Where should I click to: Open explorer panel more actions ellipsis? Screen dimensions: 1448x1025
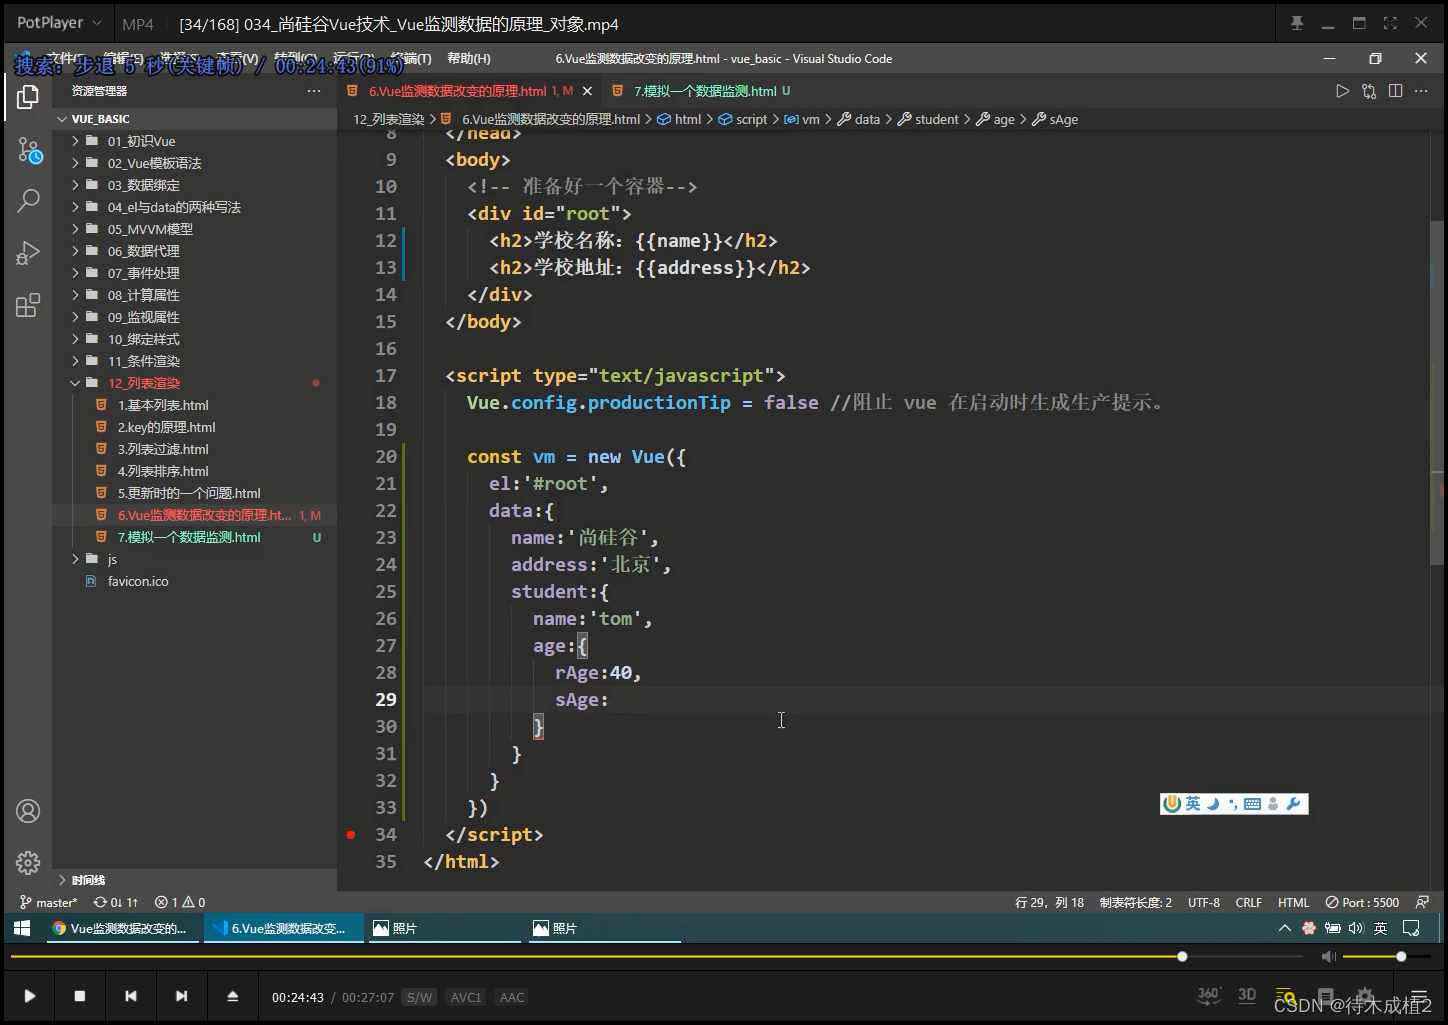click(314, 91)
